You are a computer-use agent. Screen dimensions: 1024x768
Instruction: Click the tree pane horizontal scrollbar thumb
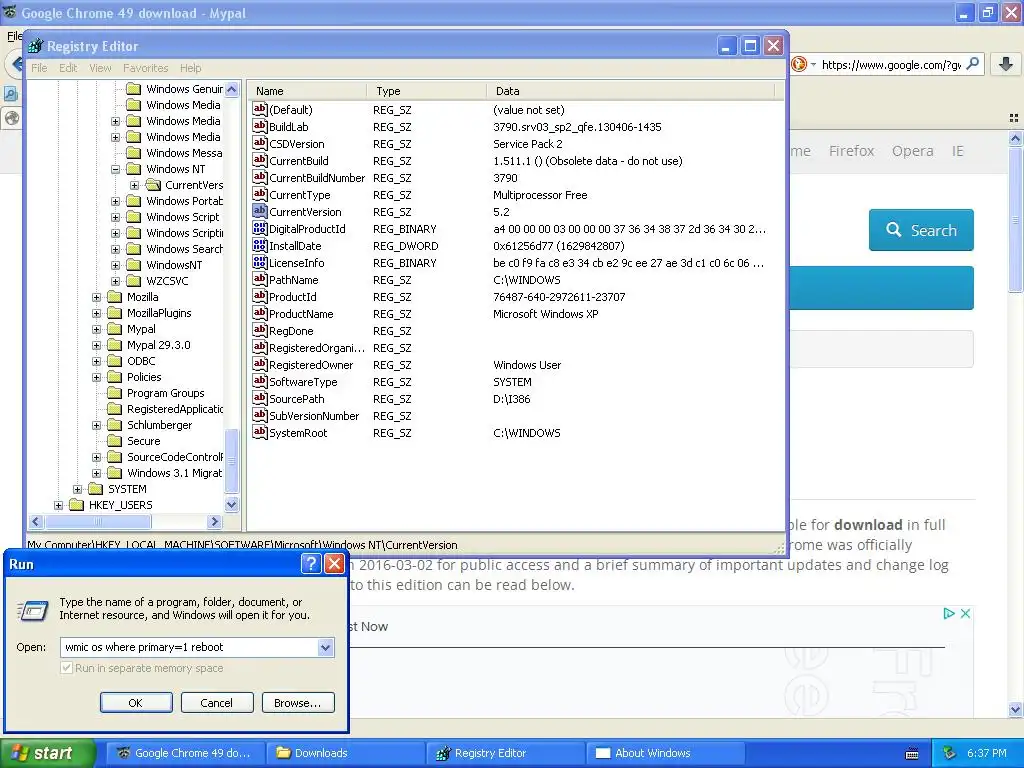[x=98, y=521]
